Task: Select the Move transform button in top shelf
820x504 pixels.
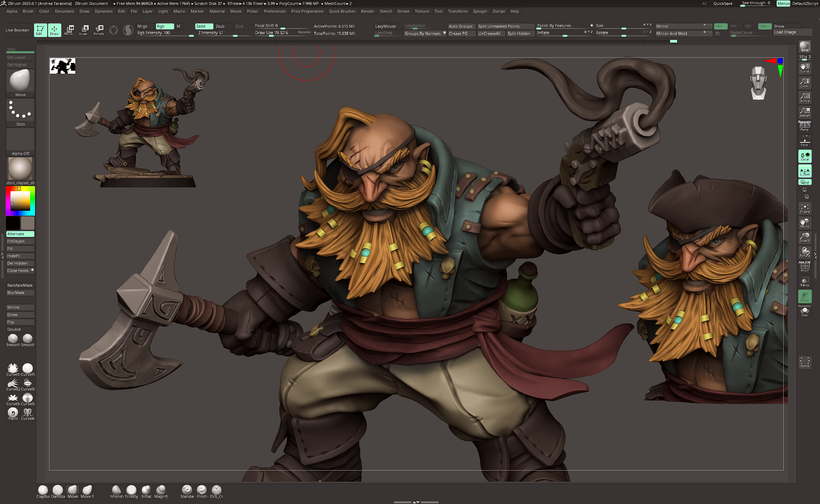Action: pyautogui.click(x=69, y=30)
